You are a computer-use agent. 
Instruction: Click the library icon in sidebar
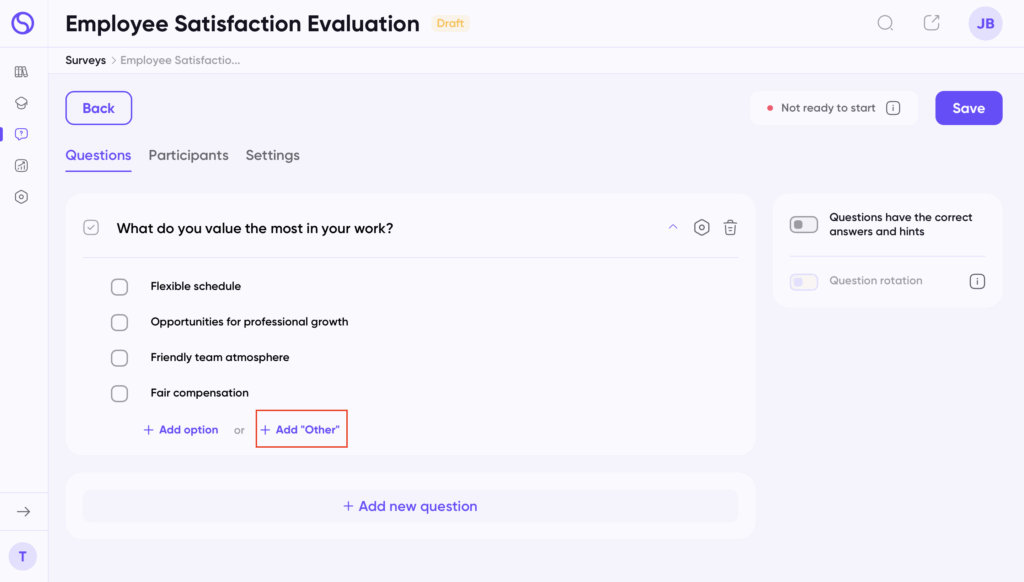click(21, 72)
